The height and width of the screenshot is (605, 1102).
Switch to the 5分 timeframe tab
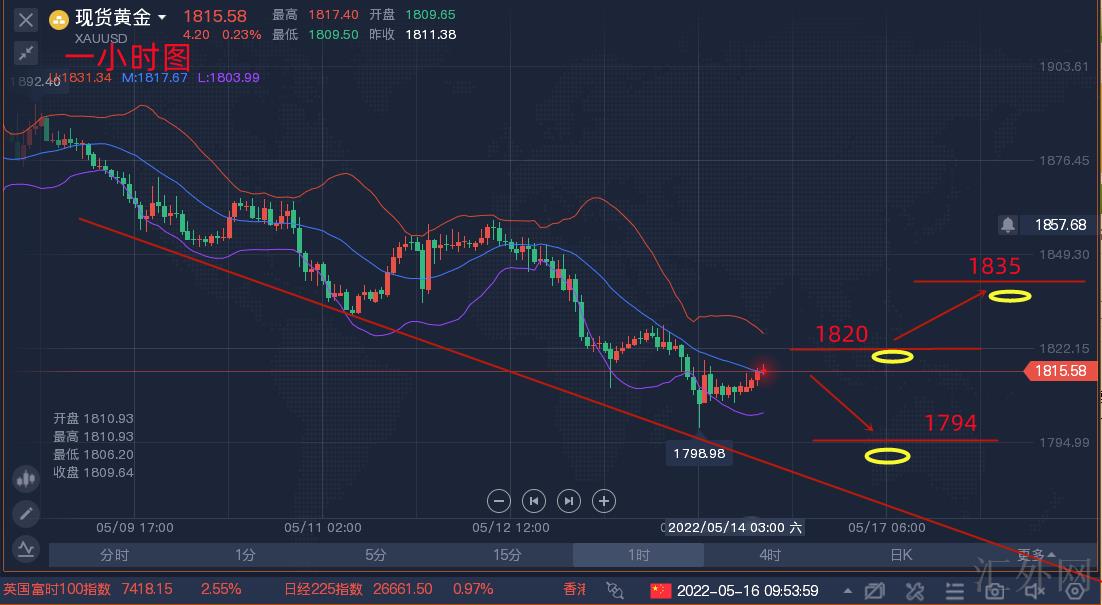pos(375,555)
